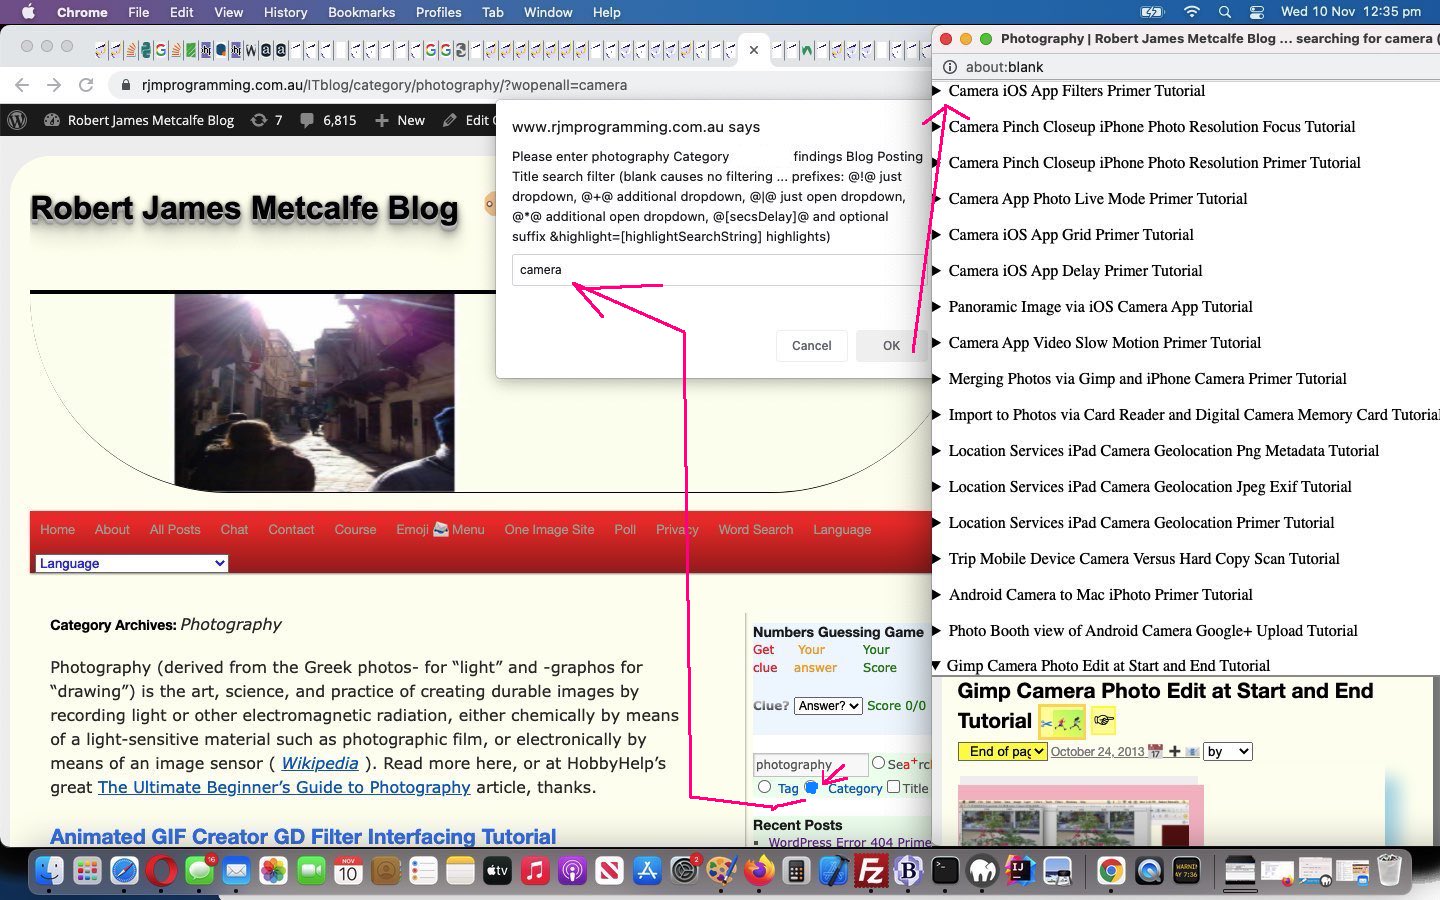Open the Word Search nav item

coord(755,530)
